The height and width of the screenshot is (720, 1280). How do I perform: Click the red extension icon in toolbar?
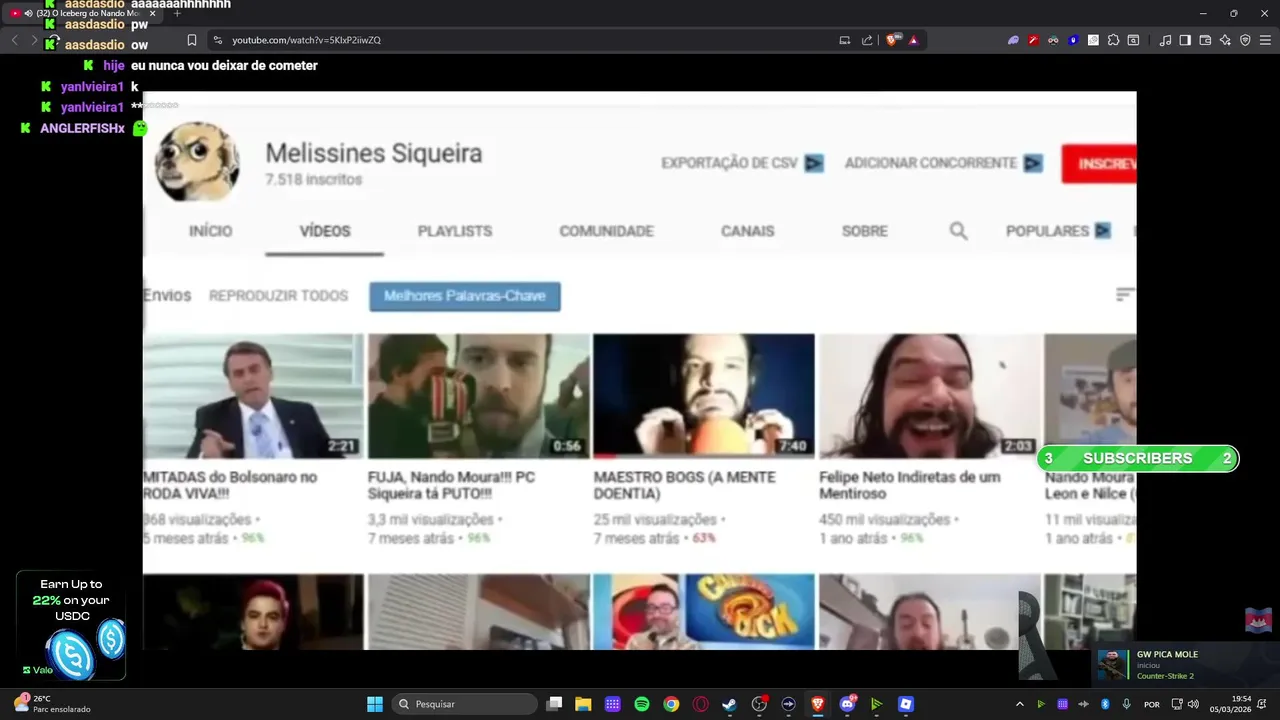click(1033, 40)
